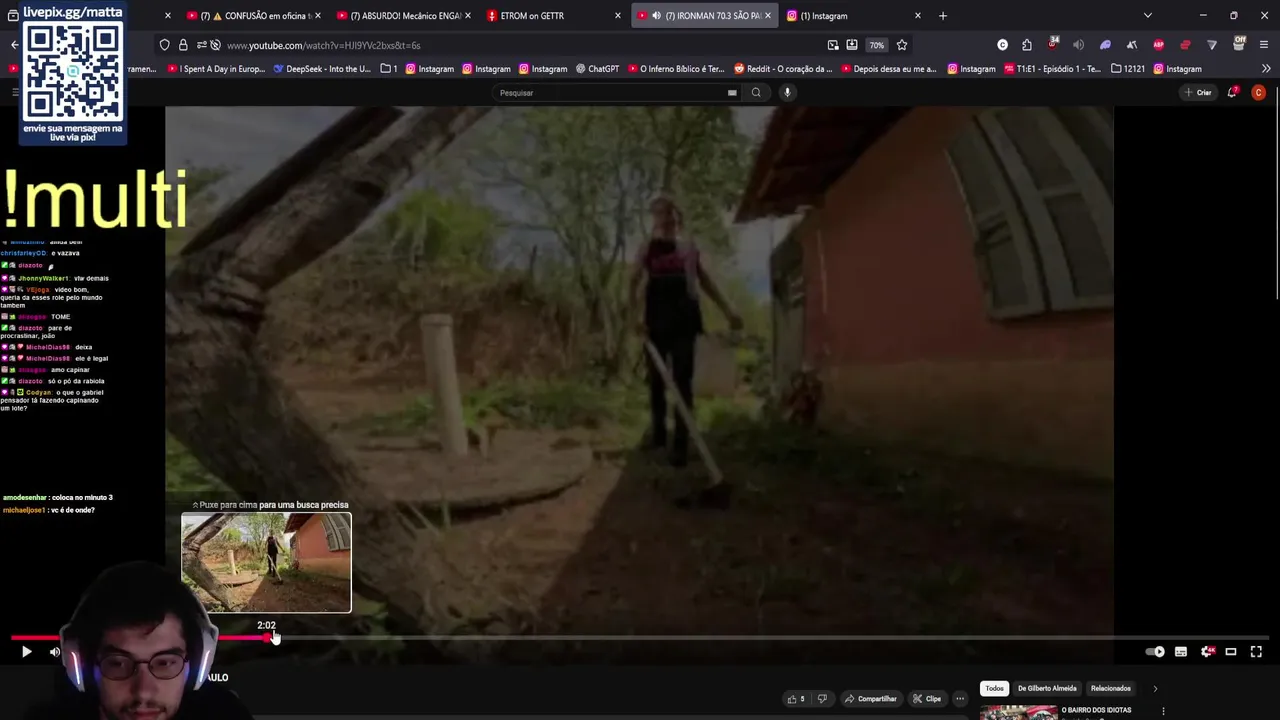The image size is (1280, 720).
Task: Click the Pesquisar search field
Action: point(610,93)
